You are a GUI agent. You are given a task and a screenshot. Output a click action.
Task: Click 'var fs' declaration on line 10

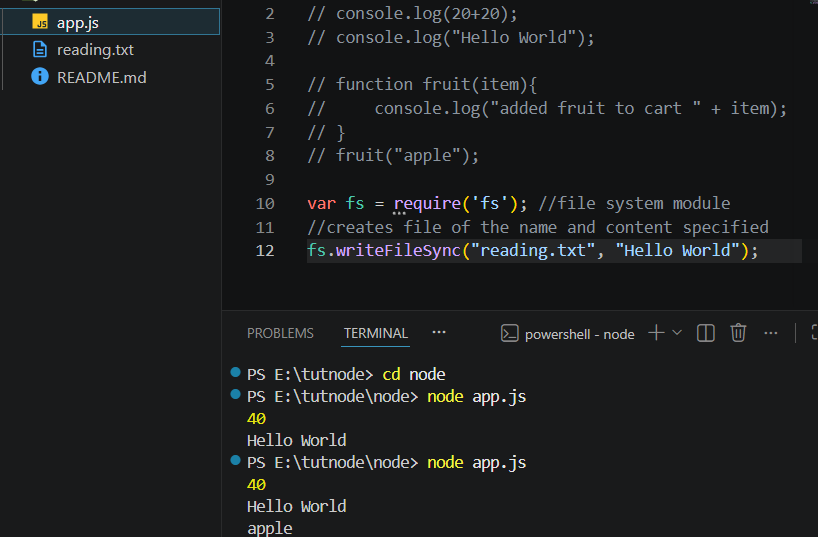335,204
